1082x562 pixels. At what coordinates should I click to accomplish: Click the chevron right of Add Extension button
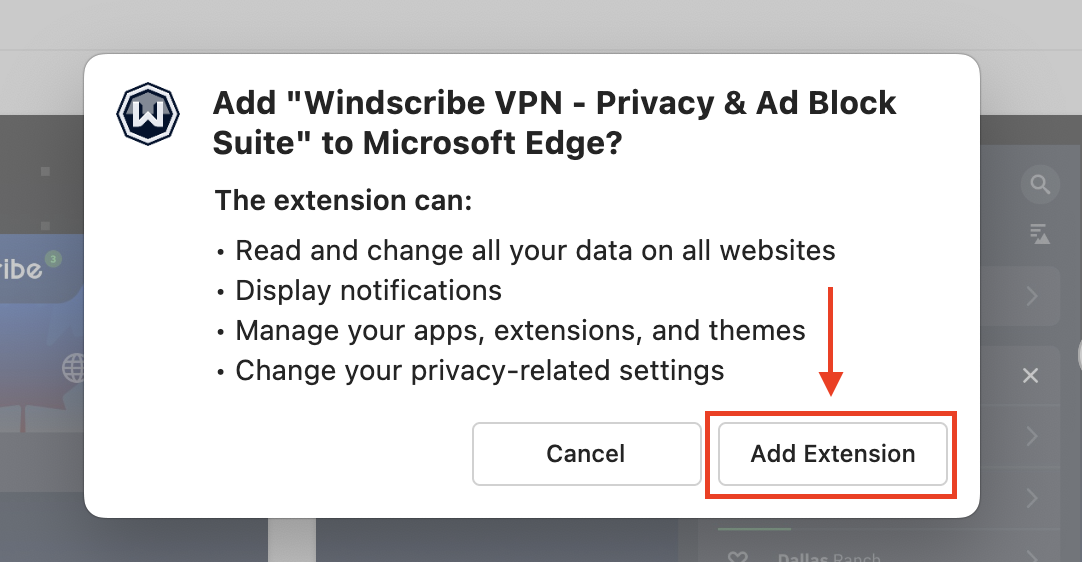[1032, 437]
